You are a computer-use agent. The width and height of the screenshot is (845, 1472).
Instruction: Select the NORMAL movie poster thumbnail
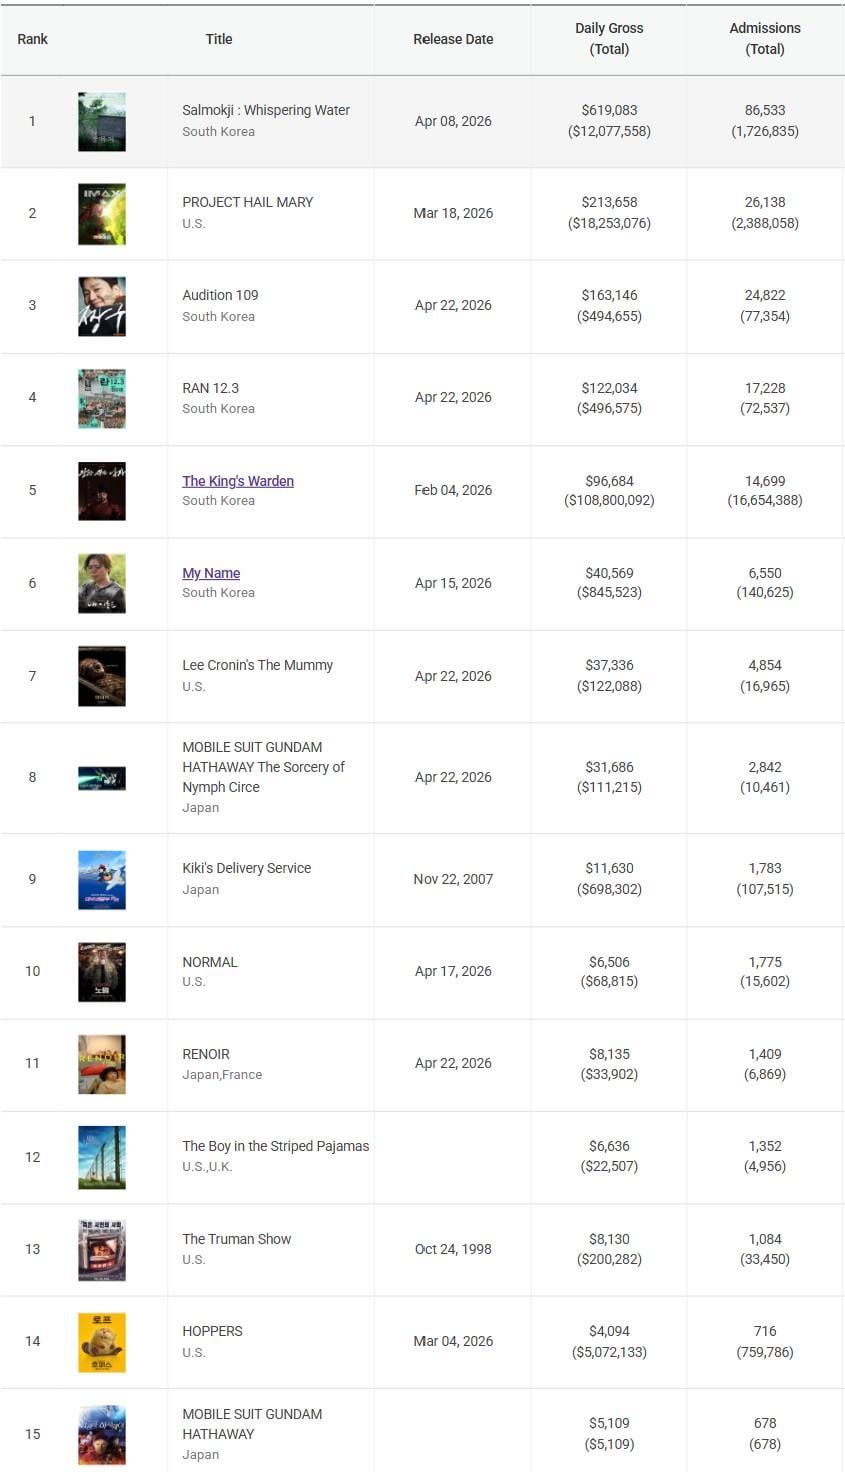pos(102,972)
